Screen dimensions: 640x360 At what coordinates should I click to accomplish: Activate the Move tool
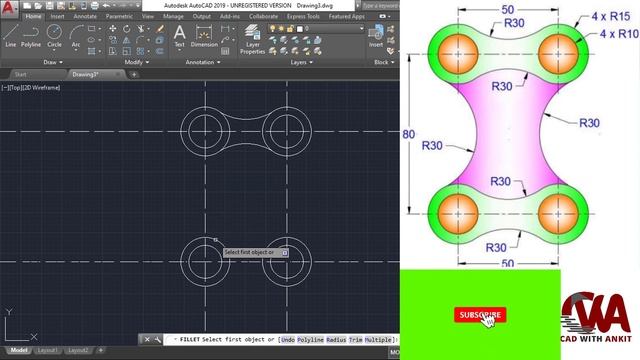tap(113, 29)
